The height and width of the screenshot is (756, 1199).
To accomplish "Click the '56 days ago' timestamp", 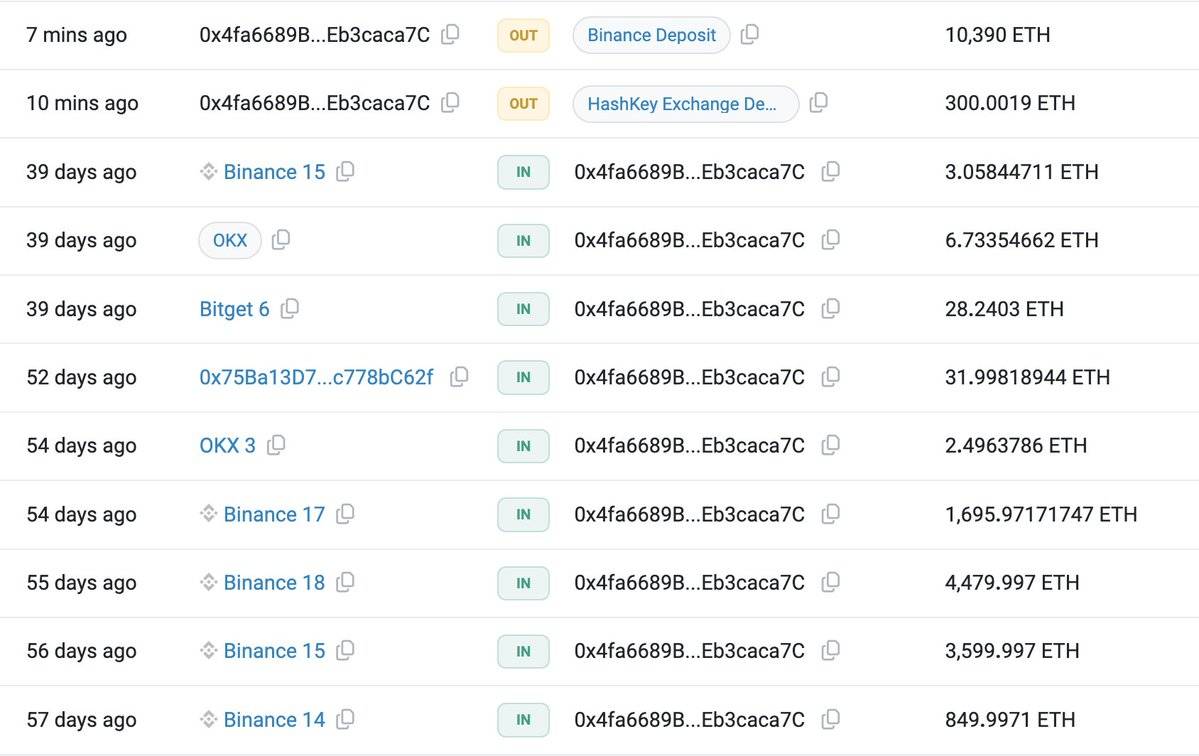I will pos(81,651).
